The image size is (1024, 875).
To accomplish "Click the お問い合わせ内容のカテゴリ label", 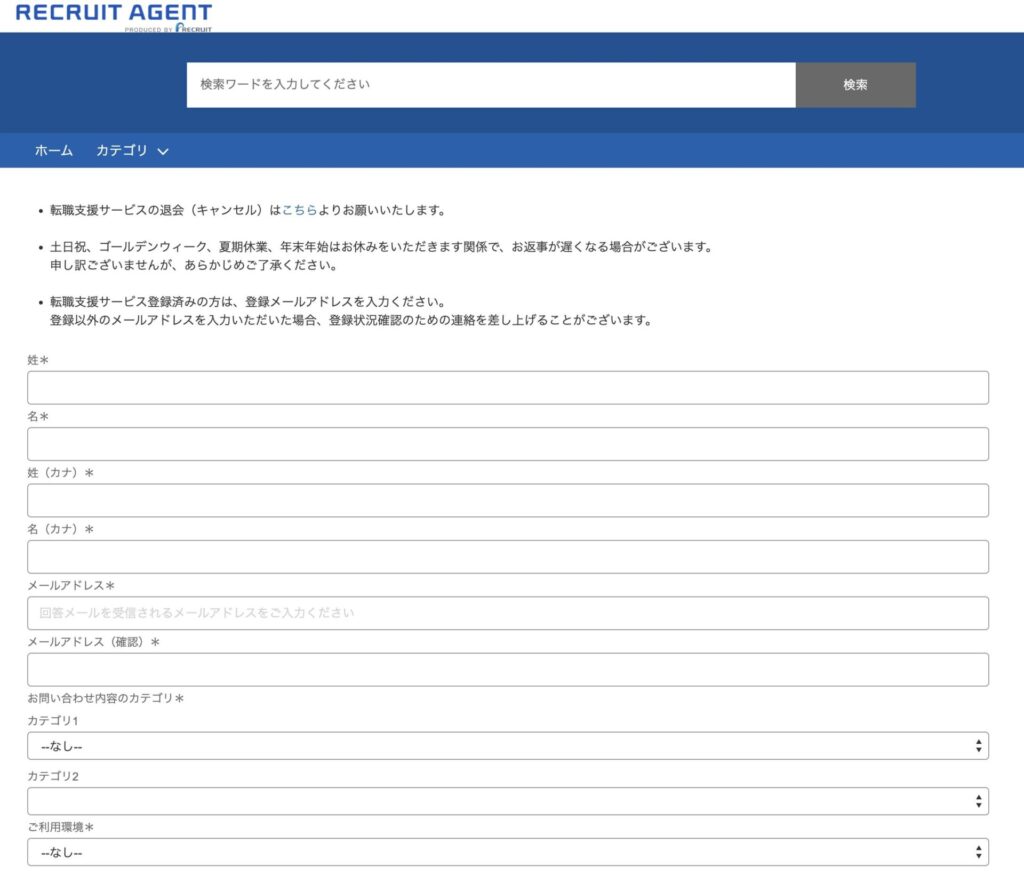I will coord(105,698).
